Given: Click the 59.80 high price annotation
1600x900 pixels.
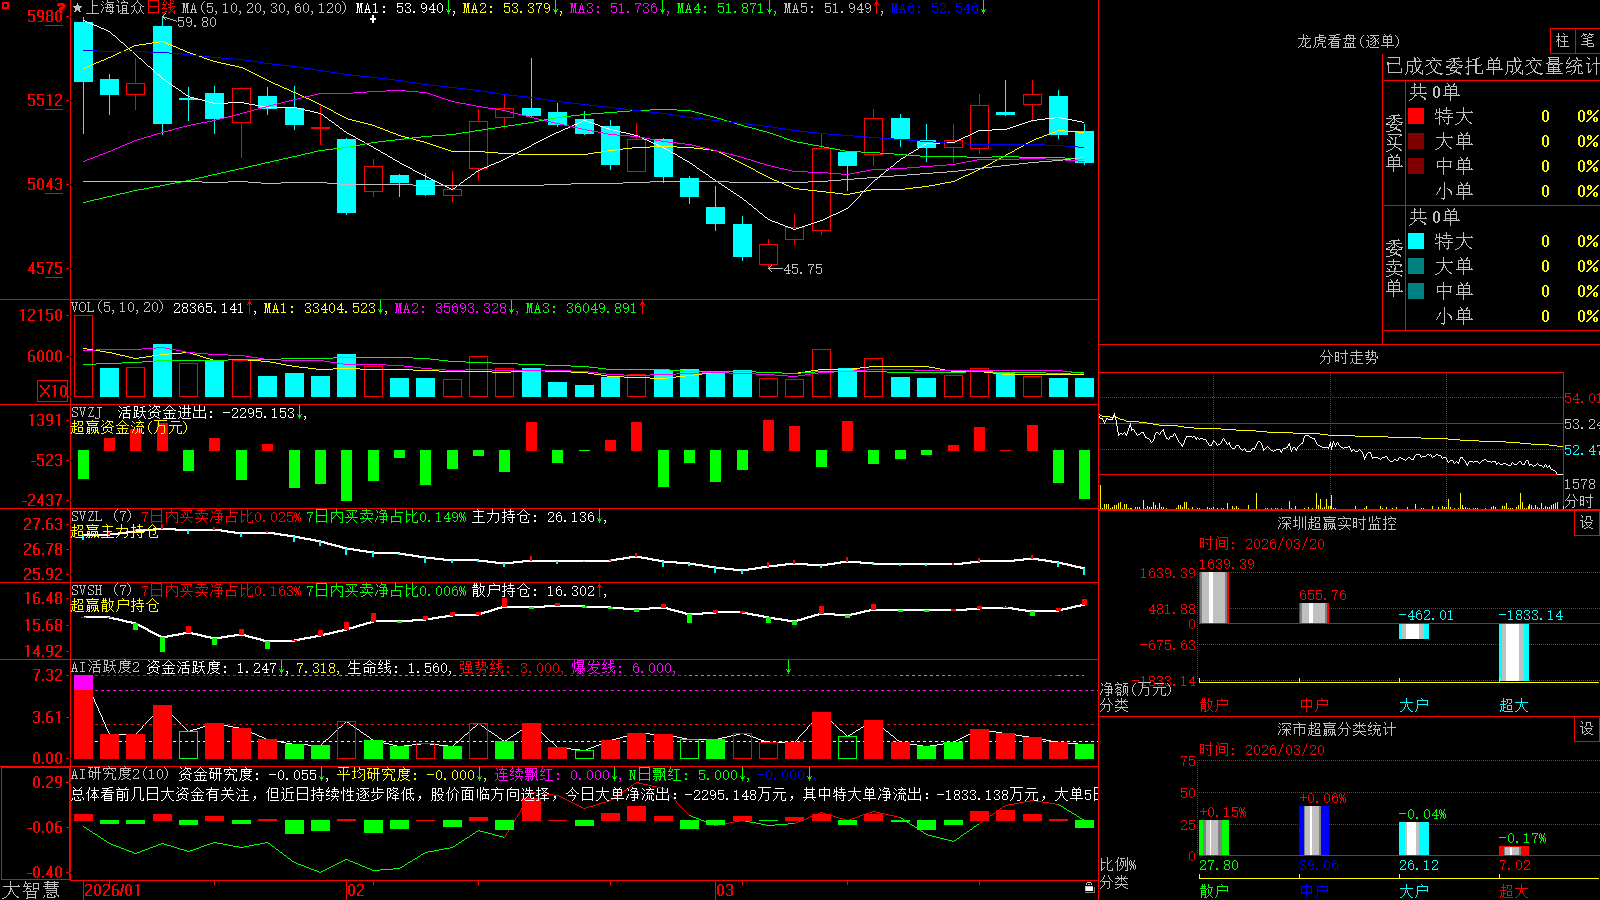Looking at the screenshot, I should (x=197, y=22).
